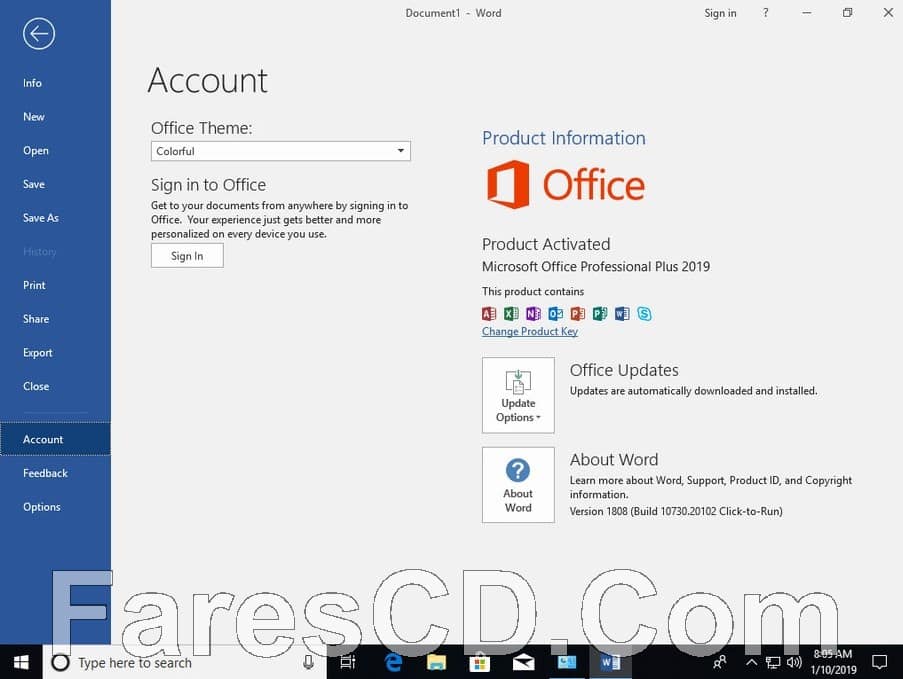Click the Change Product Key link
This screenshot has width=903, height=679.
(530, 331)
